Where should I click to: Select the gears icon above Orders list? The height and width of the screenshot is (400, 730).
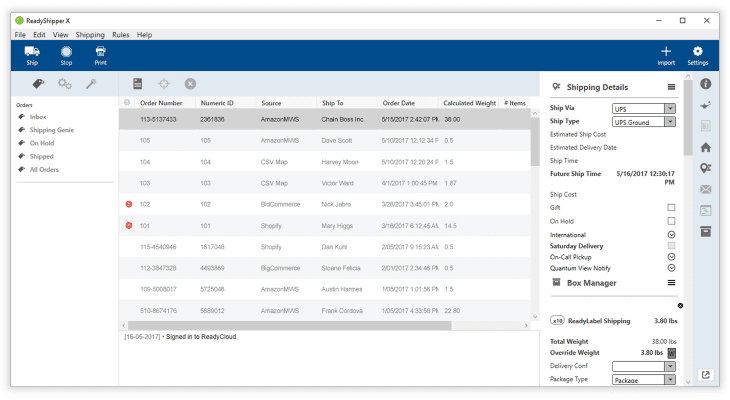tap(65, 84)
